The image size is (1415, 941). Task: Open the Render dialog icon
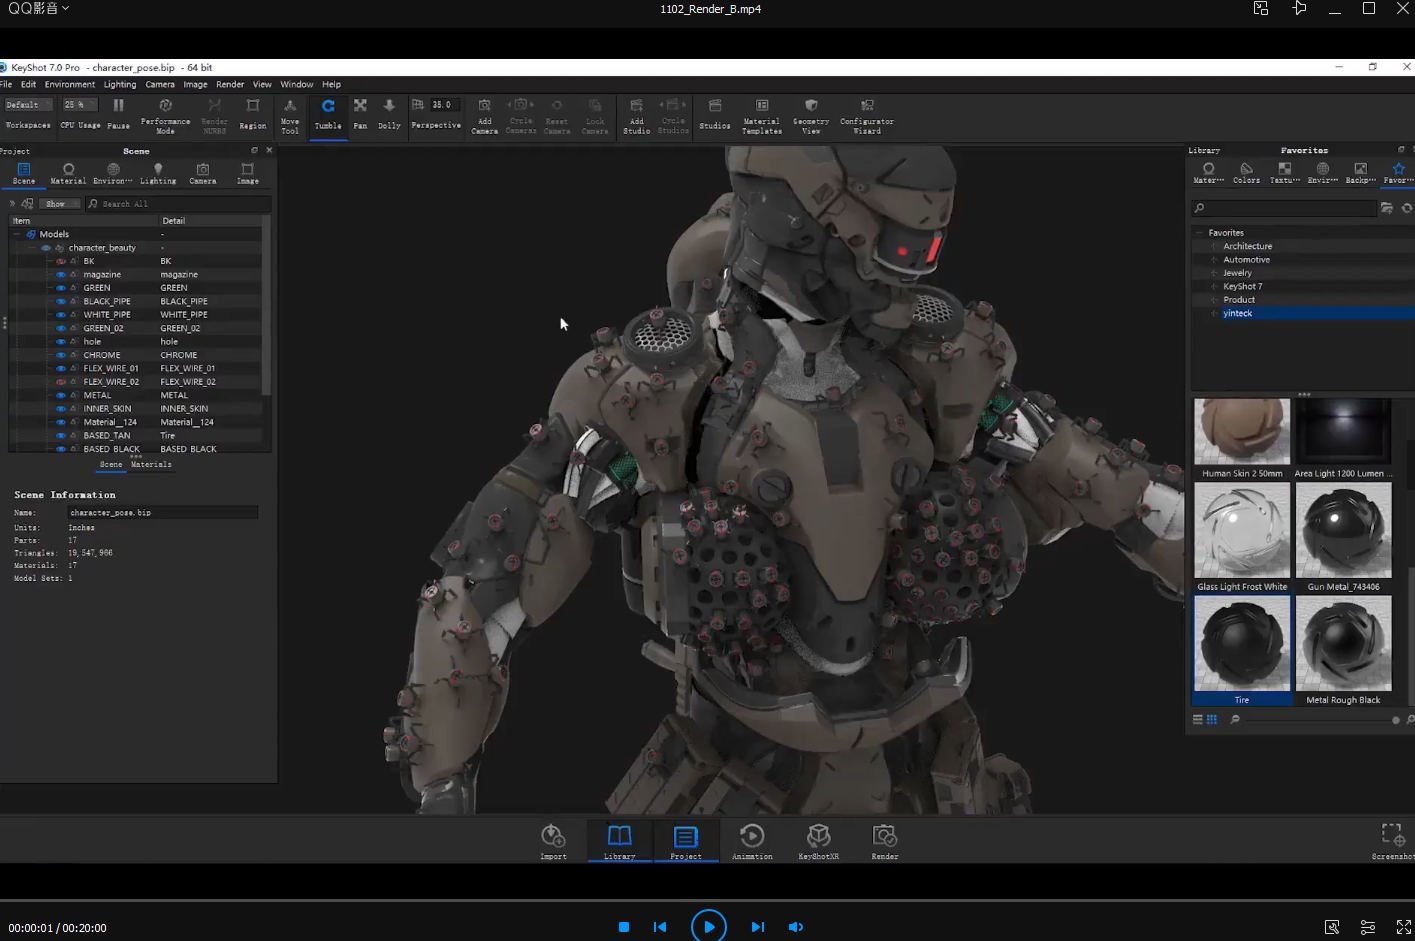(x=884, y=841)
